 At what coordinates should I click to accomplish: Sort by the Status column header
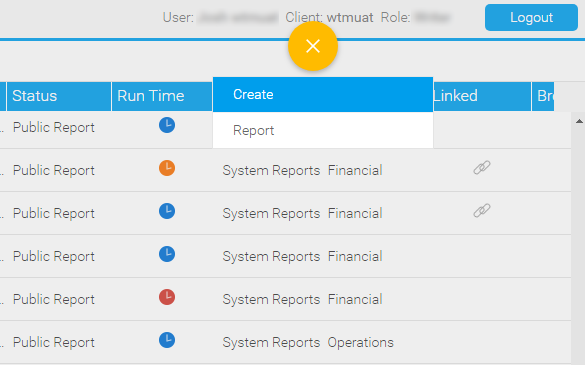point(59,96)
